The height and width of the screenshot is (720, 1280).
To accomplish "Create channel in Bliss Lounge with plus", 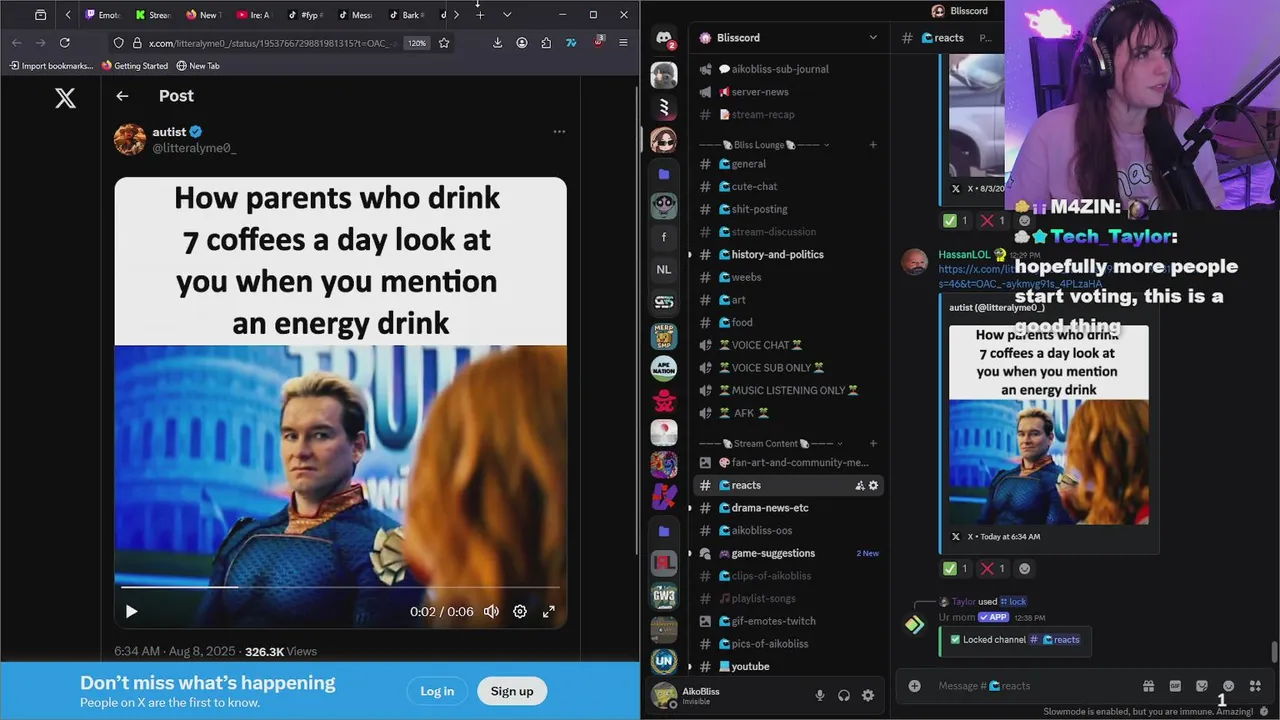I will coord(873,145).
